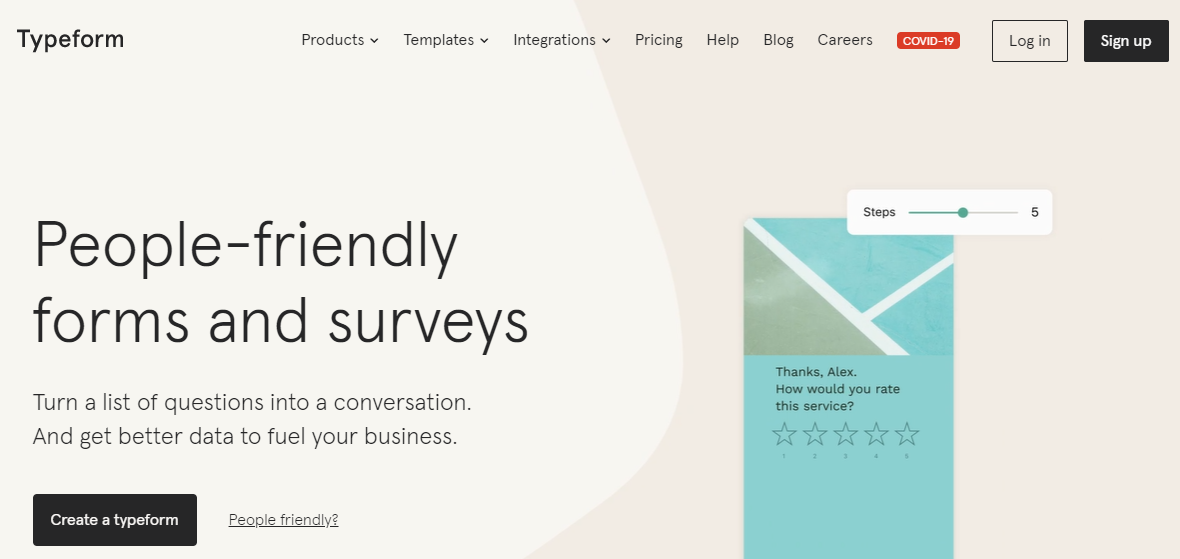This screenshot has width=1180, height=559.
Task: Select the first rating star
Action: coord(784,433)
